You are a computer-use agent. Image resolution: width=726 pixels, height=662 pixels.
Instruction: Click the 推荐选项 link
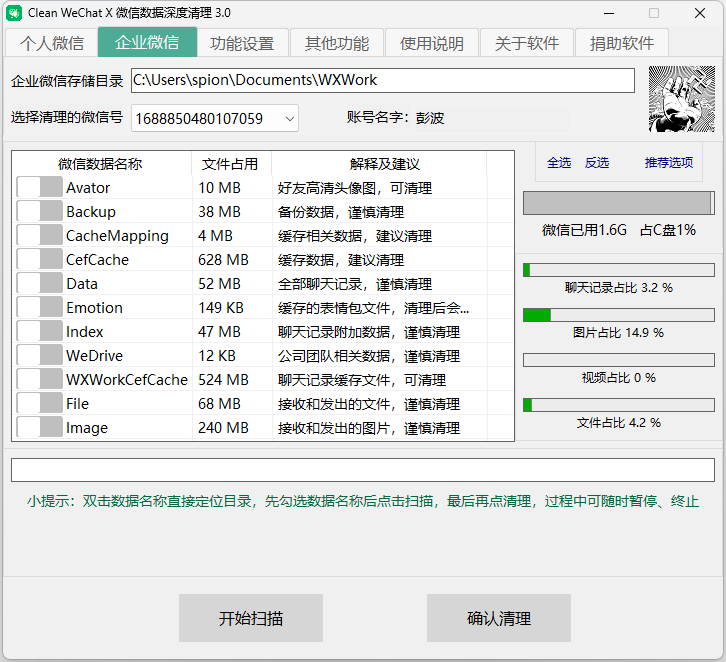669,162
